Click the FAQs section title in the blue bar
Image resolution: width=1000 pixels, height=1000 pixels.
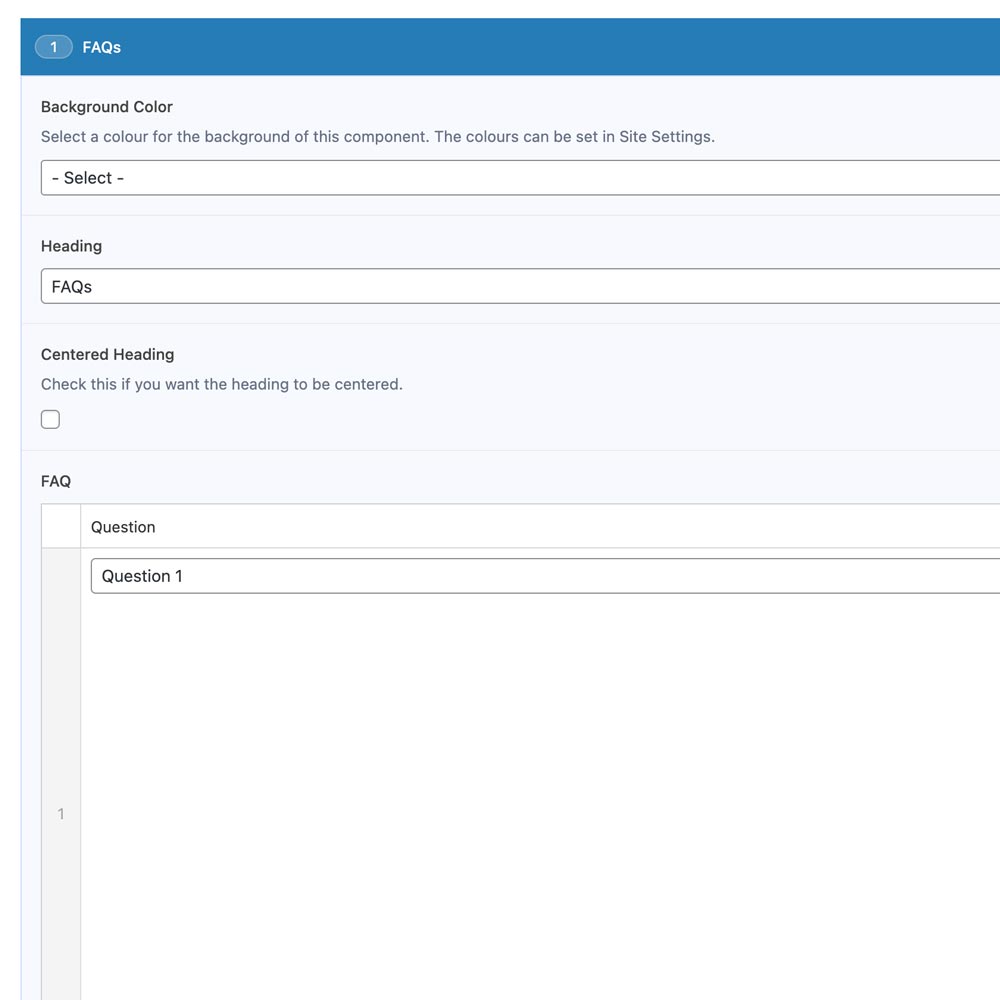pyautogui.click(x=101, y=46)
